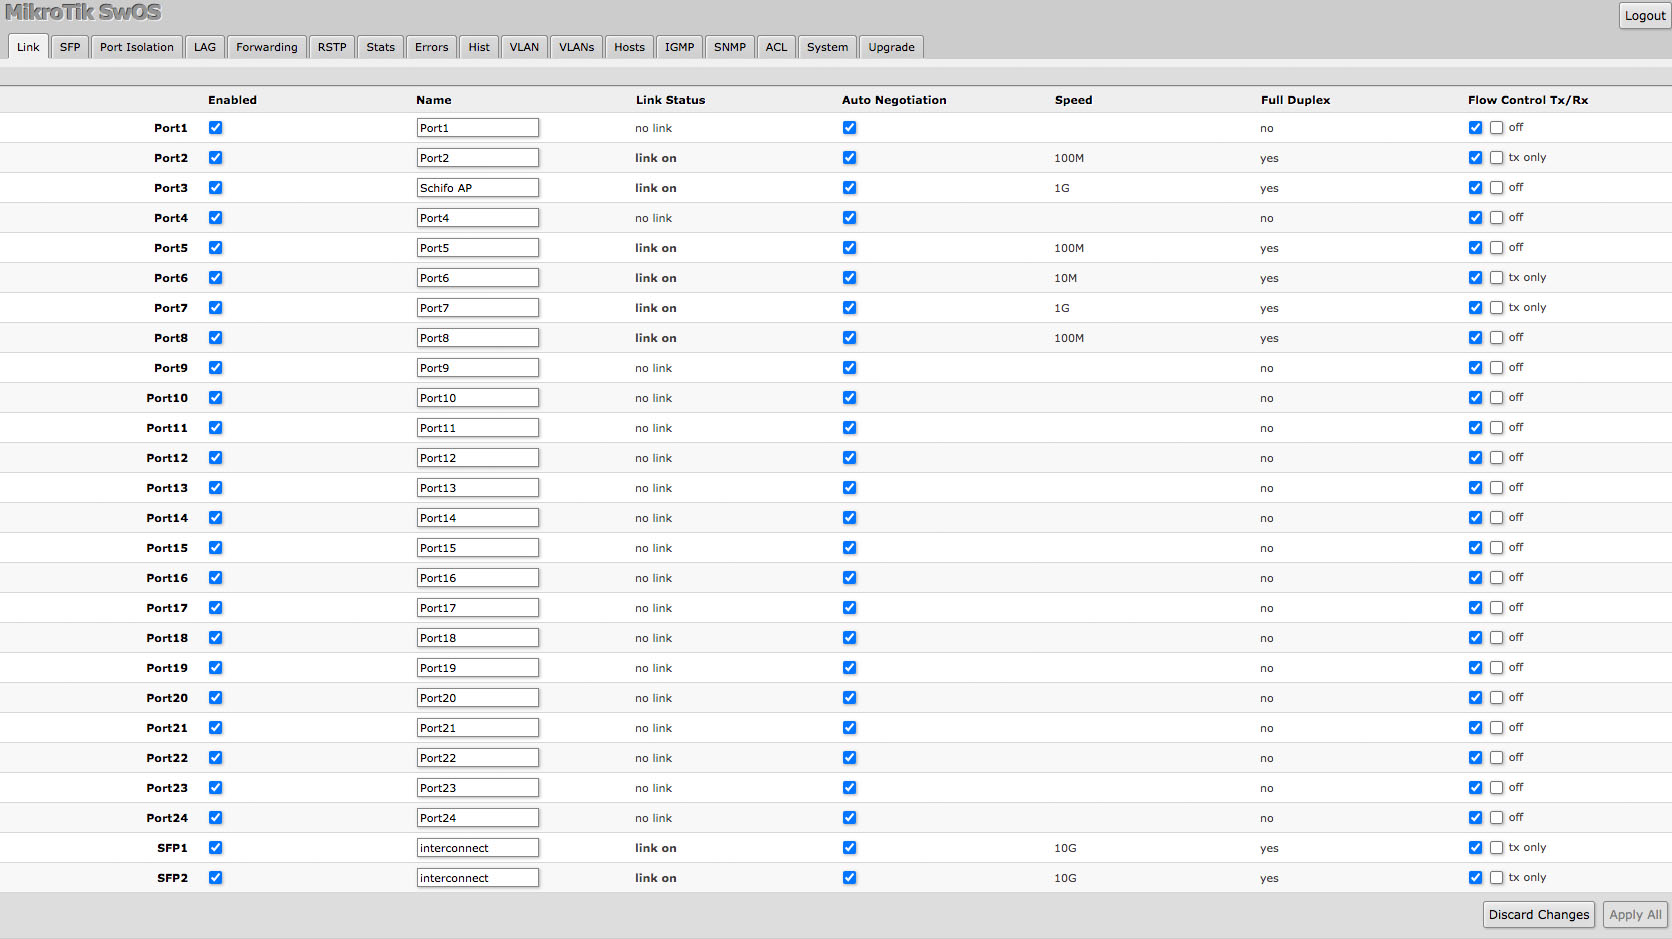Image resolution: width=1672 pixels, height=939 pixels.
Task: Show the Hosts tab
Action: pos(630,47)
